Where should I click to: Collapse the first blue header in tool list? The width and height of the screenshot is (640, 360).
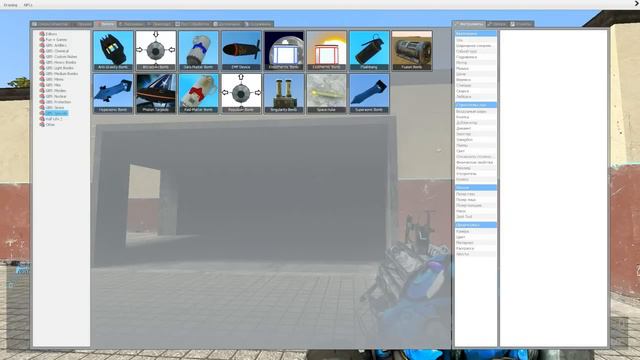tap(476, 34)
